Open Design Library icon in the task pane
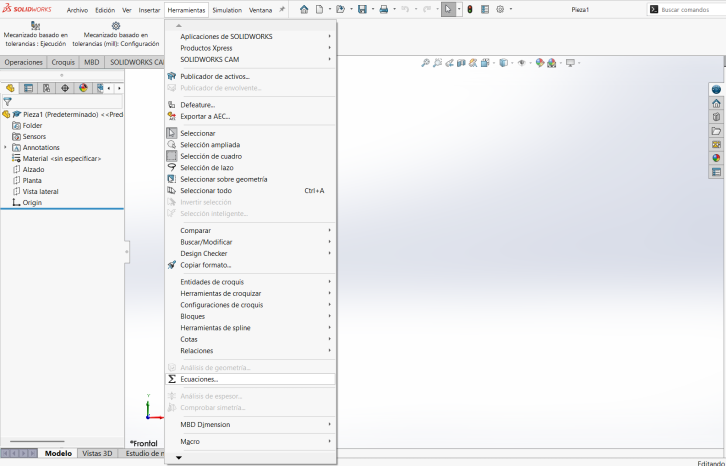Viewport: 726px width, 466px height. 716,117
